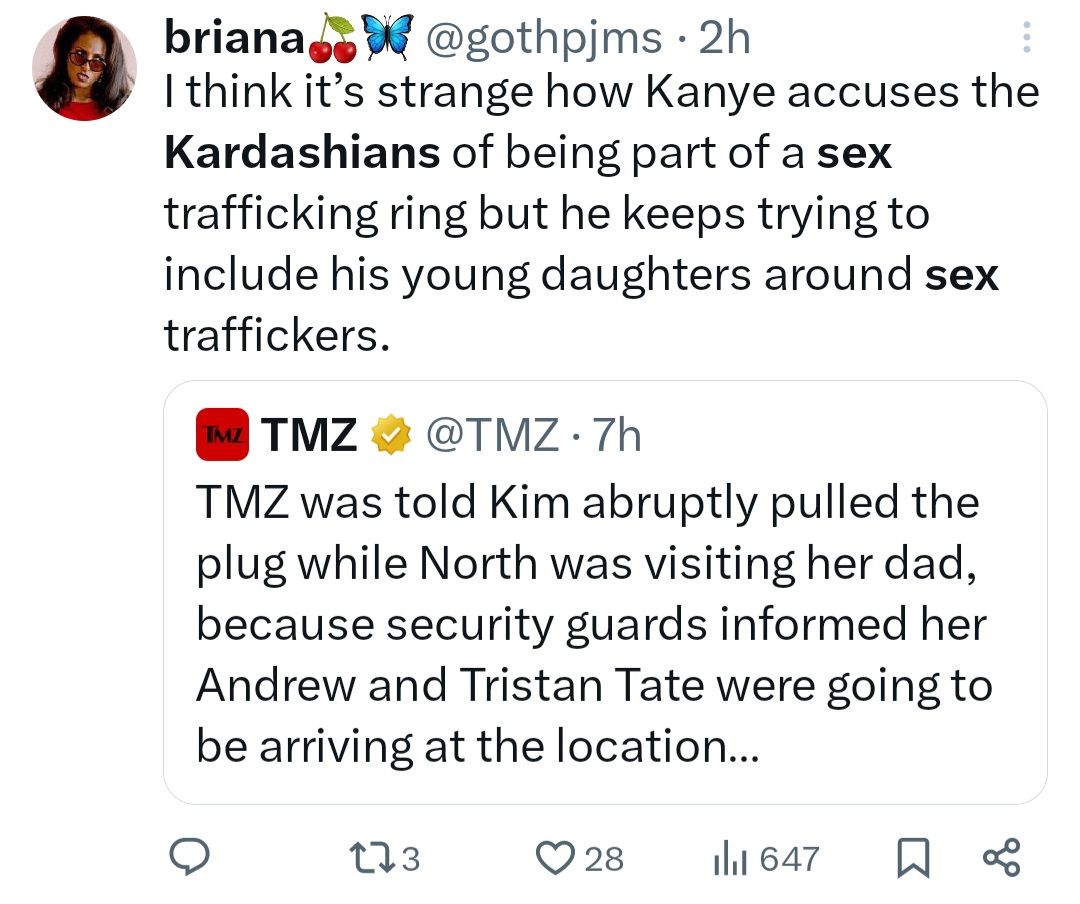Click the 2h timestamp on the tweet
The height and width of the screenshot is (904, 1080).
pos(724,39)
